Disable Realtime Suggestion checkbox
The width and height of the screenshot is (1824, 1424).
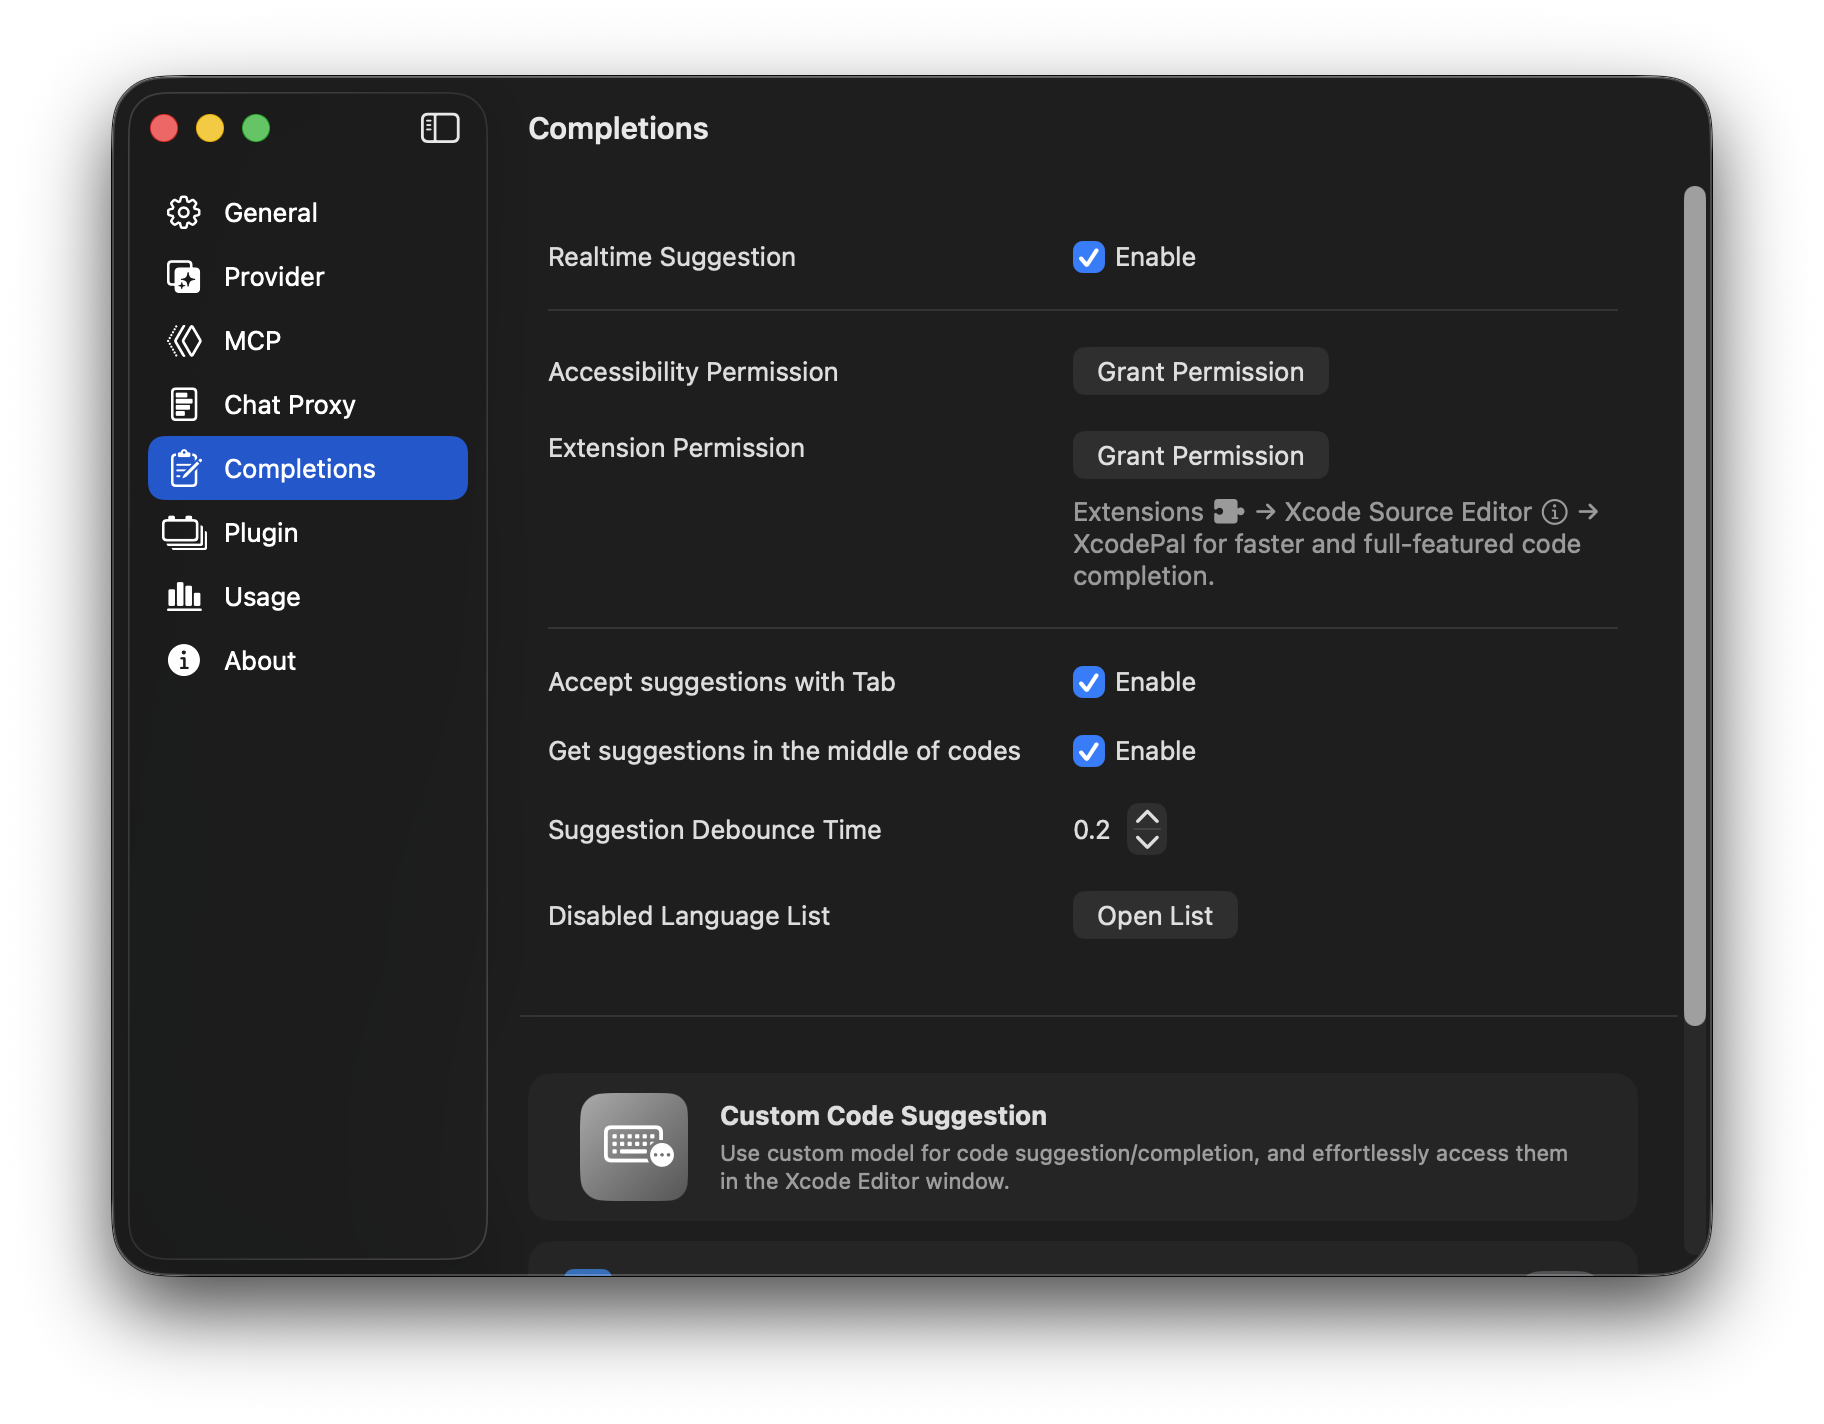[x=1089, y=257]
